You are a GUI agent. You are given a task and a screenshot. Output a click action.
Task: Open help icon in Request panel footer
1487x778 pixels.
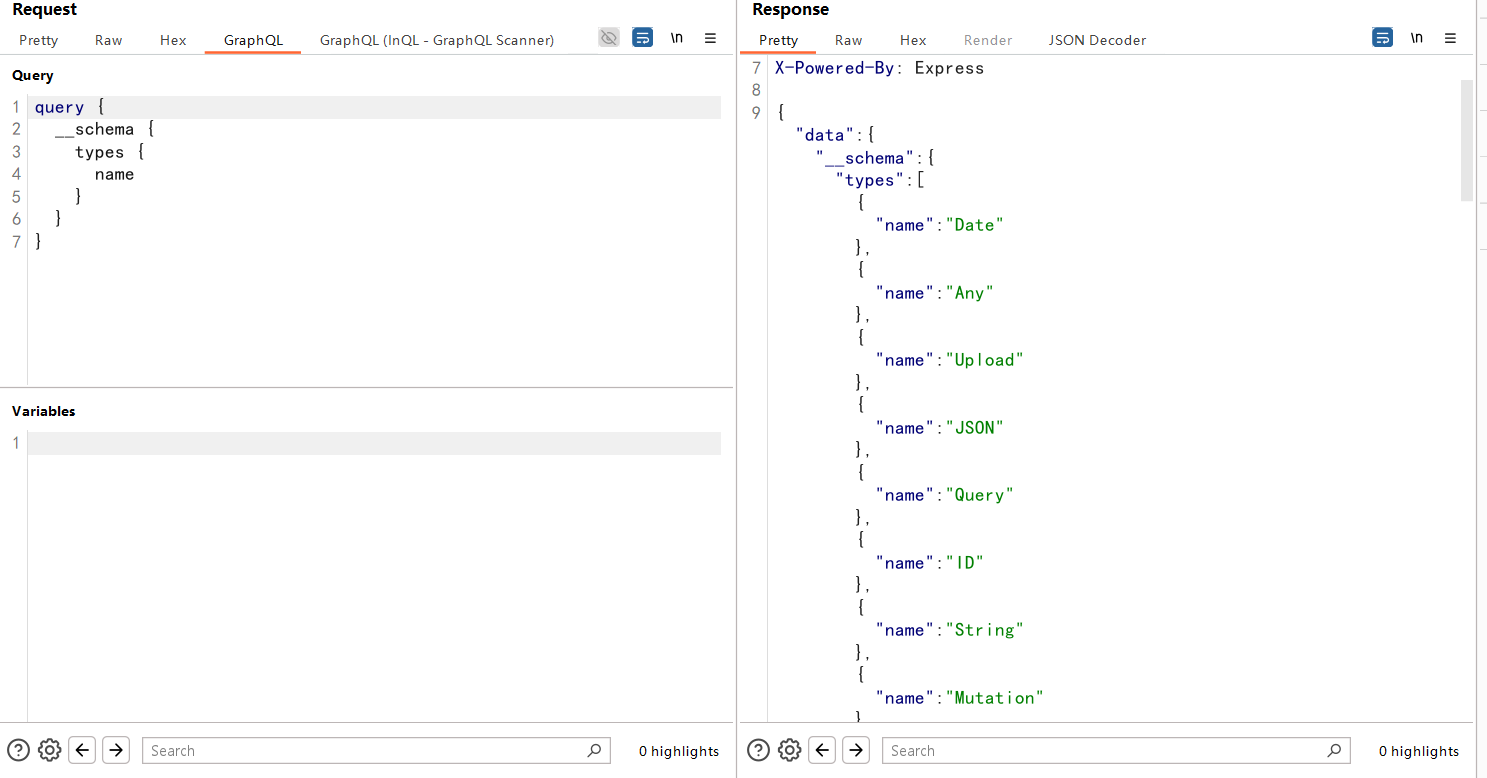tap(19, 750)
